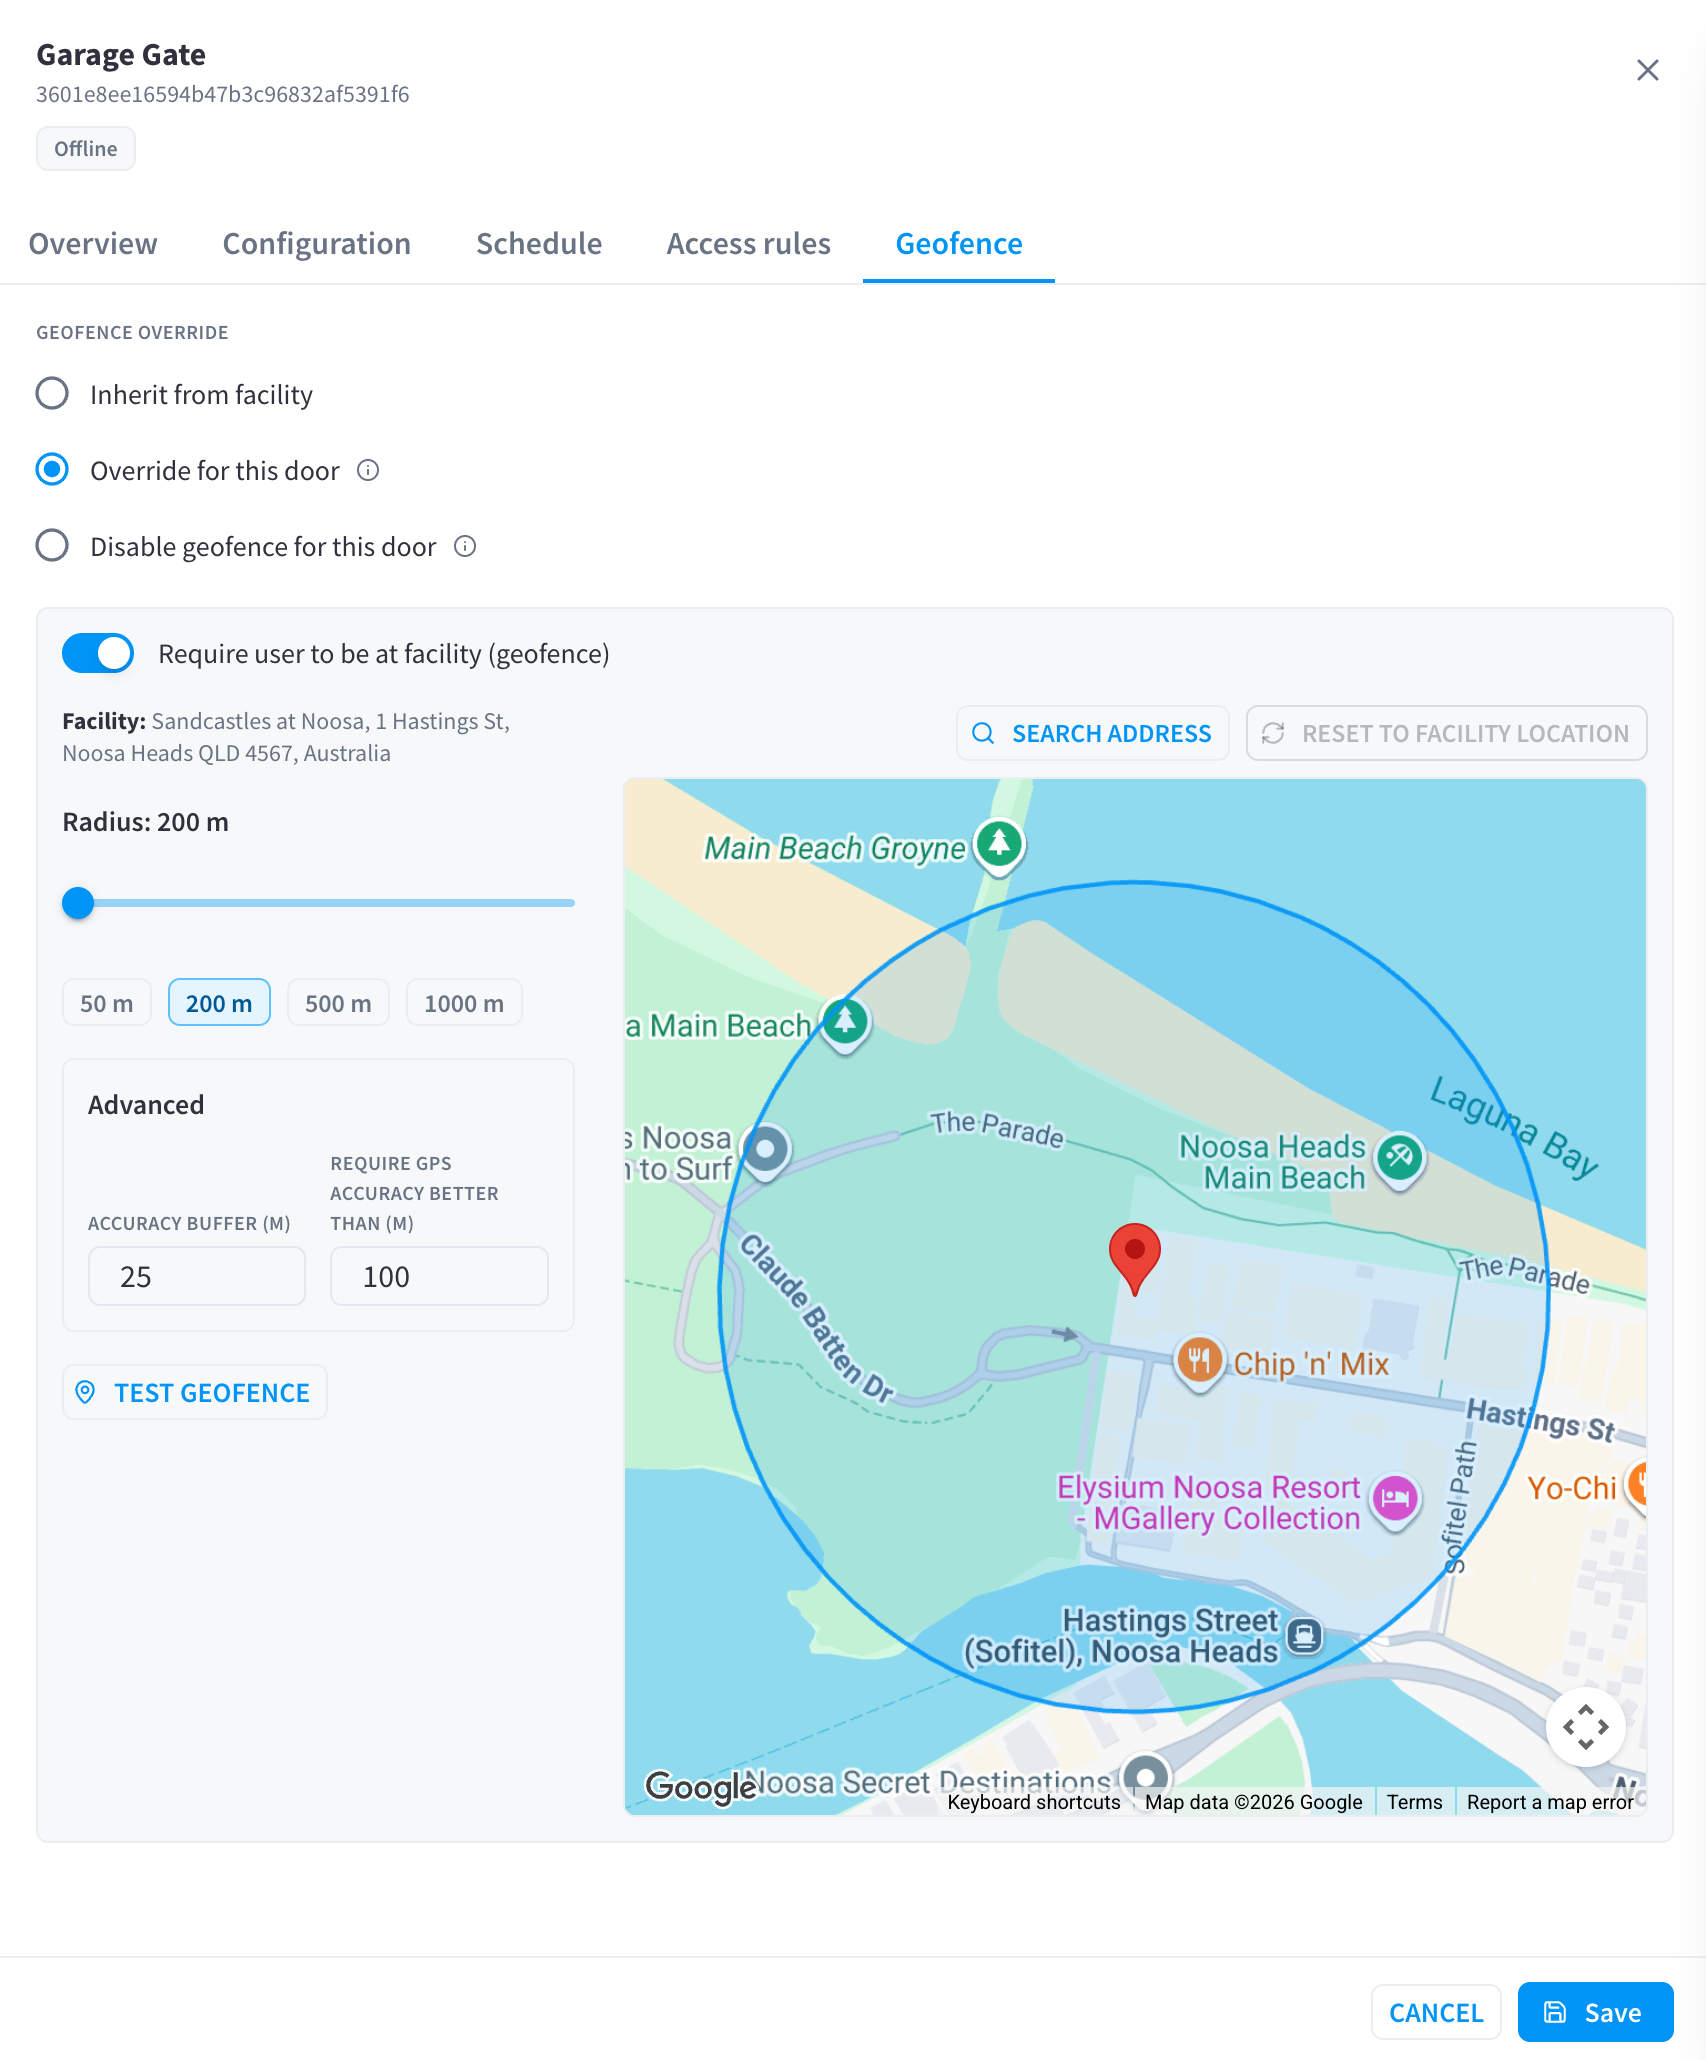Click Claude Batten Dr road label
1706x2060 pixels.
point(816,1318)
